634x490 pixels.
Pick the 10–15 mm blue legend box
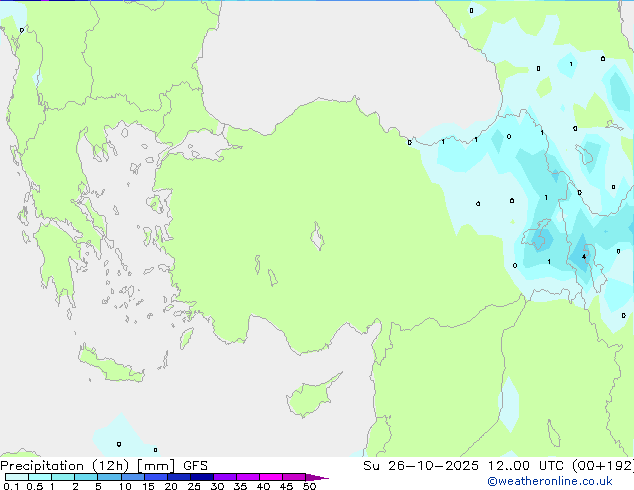[133, 477]
